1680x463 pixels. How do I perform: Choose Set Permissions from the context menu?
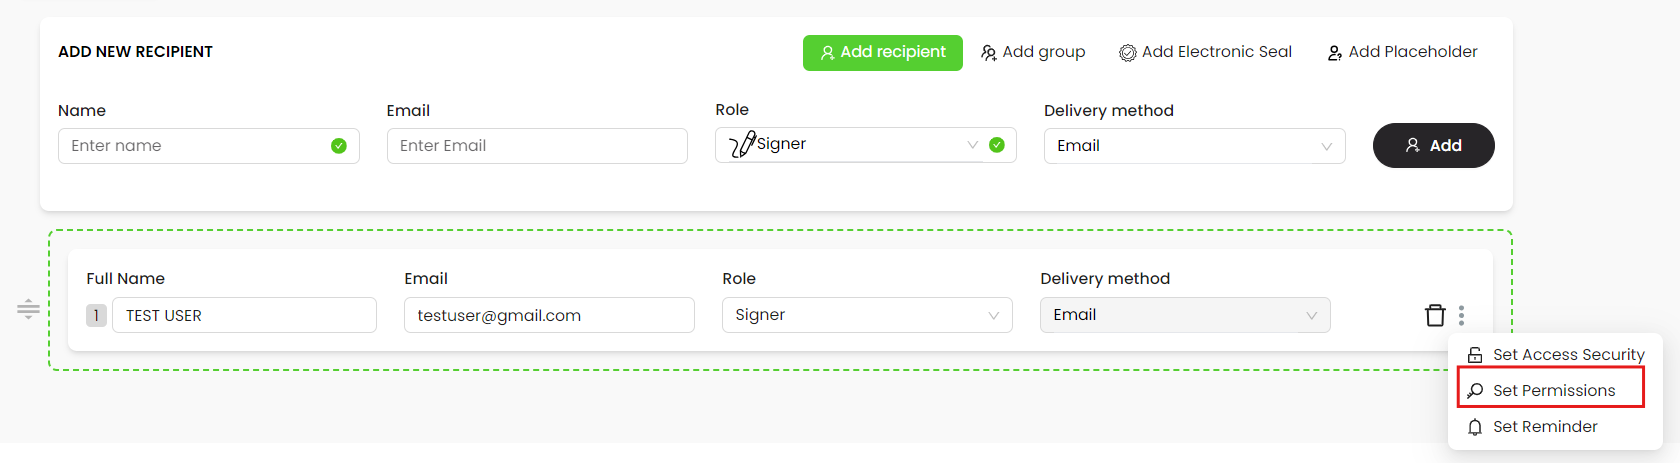(1553, 391)
